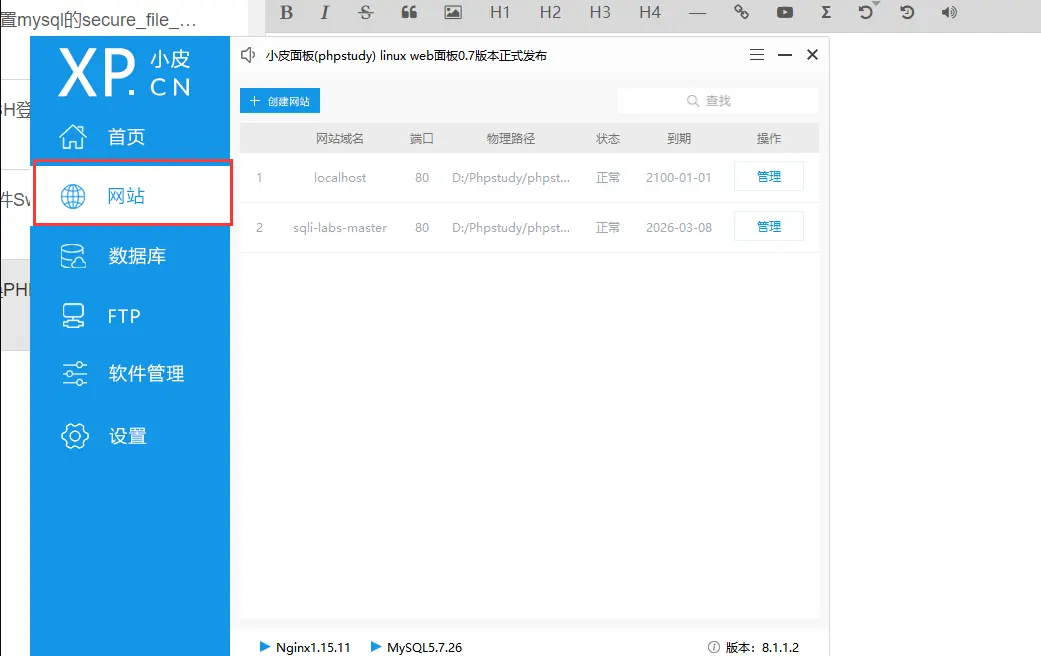Click 管理 button for localhost row
This screenshot has width=1041, height=656.
click(x=769, y=177)
